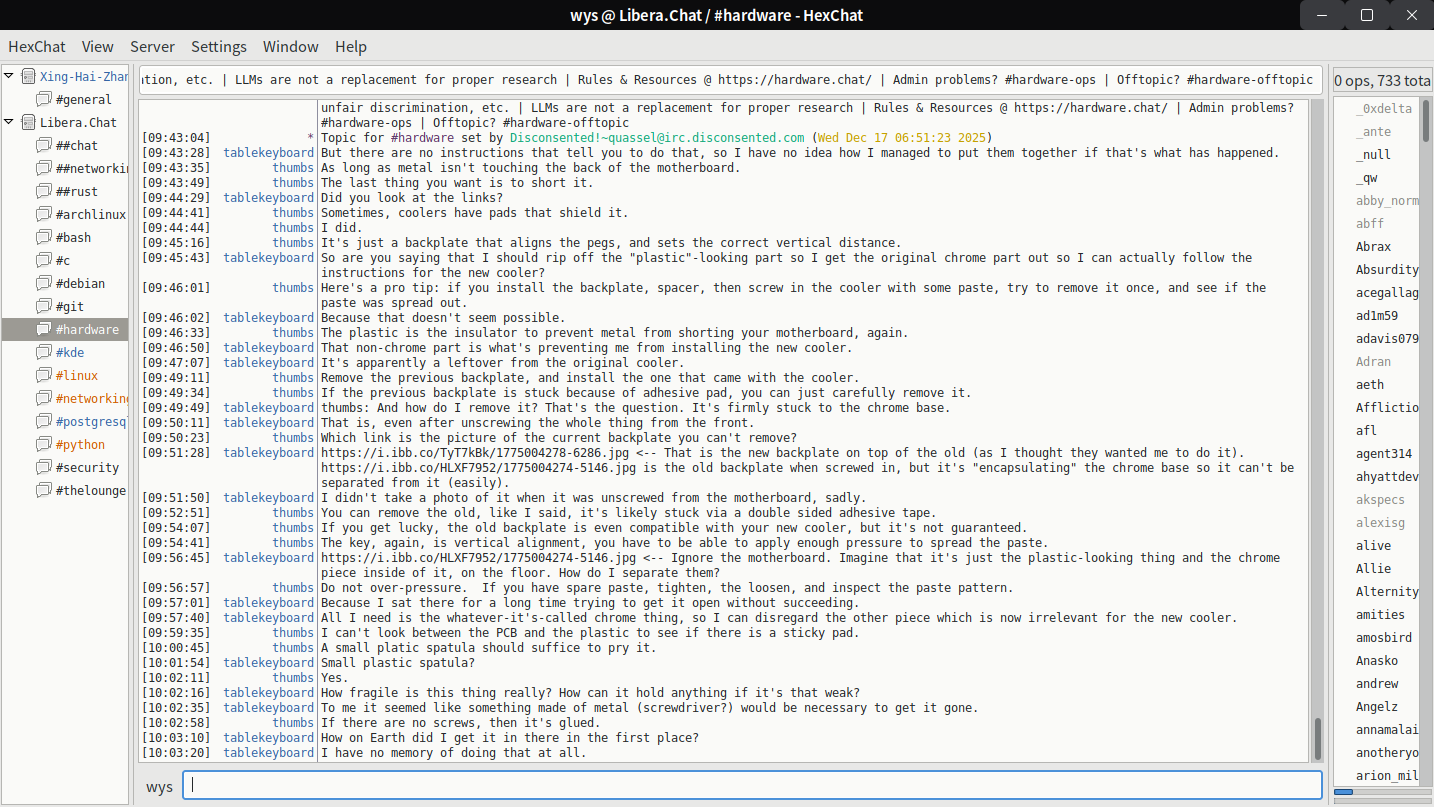Click the server icon beside Xing-Hai-Zhar network

click(x=28, y=76)
